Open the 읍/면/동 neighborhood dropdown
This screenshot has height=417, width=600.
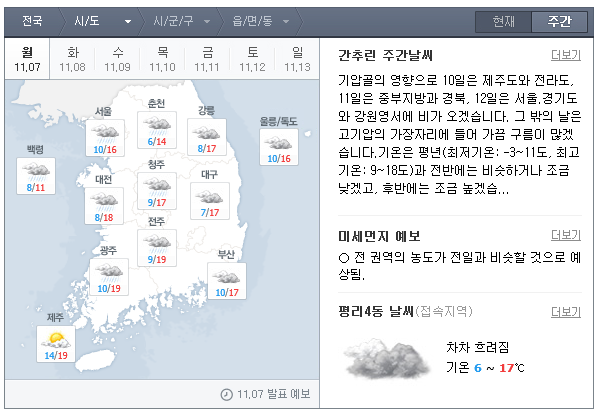[261, 21]
